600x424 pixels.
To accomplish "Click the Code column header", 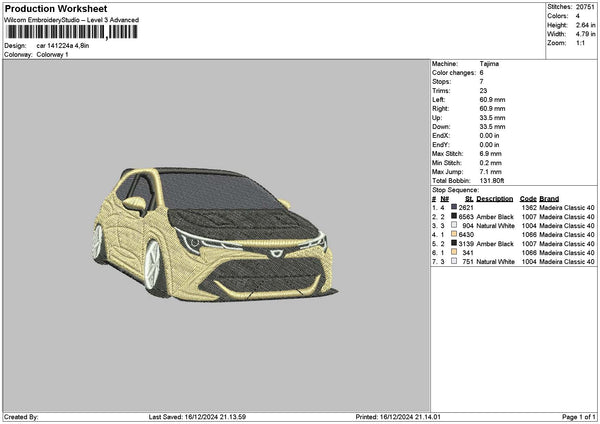I will click(x=528, y=198).
